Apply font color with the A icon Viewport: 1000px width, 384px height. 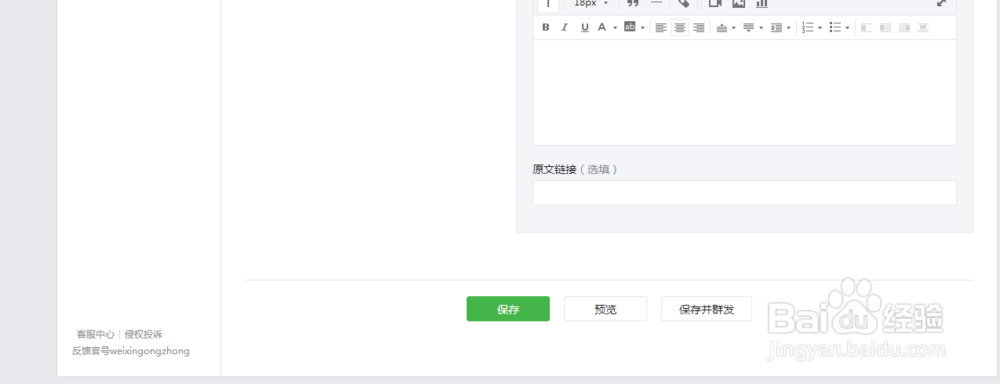coord(601,27)
